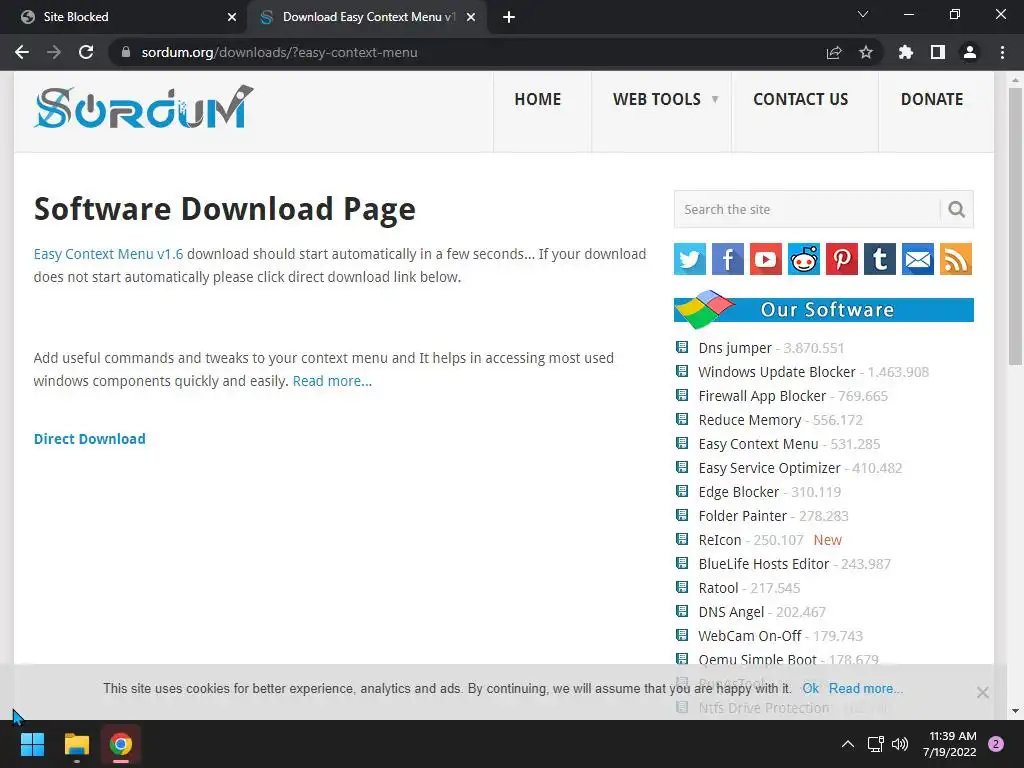Go back to the previous page
This screenshot has height=768, width=1024.
pyautogui.click(x=22, y=52)
